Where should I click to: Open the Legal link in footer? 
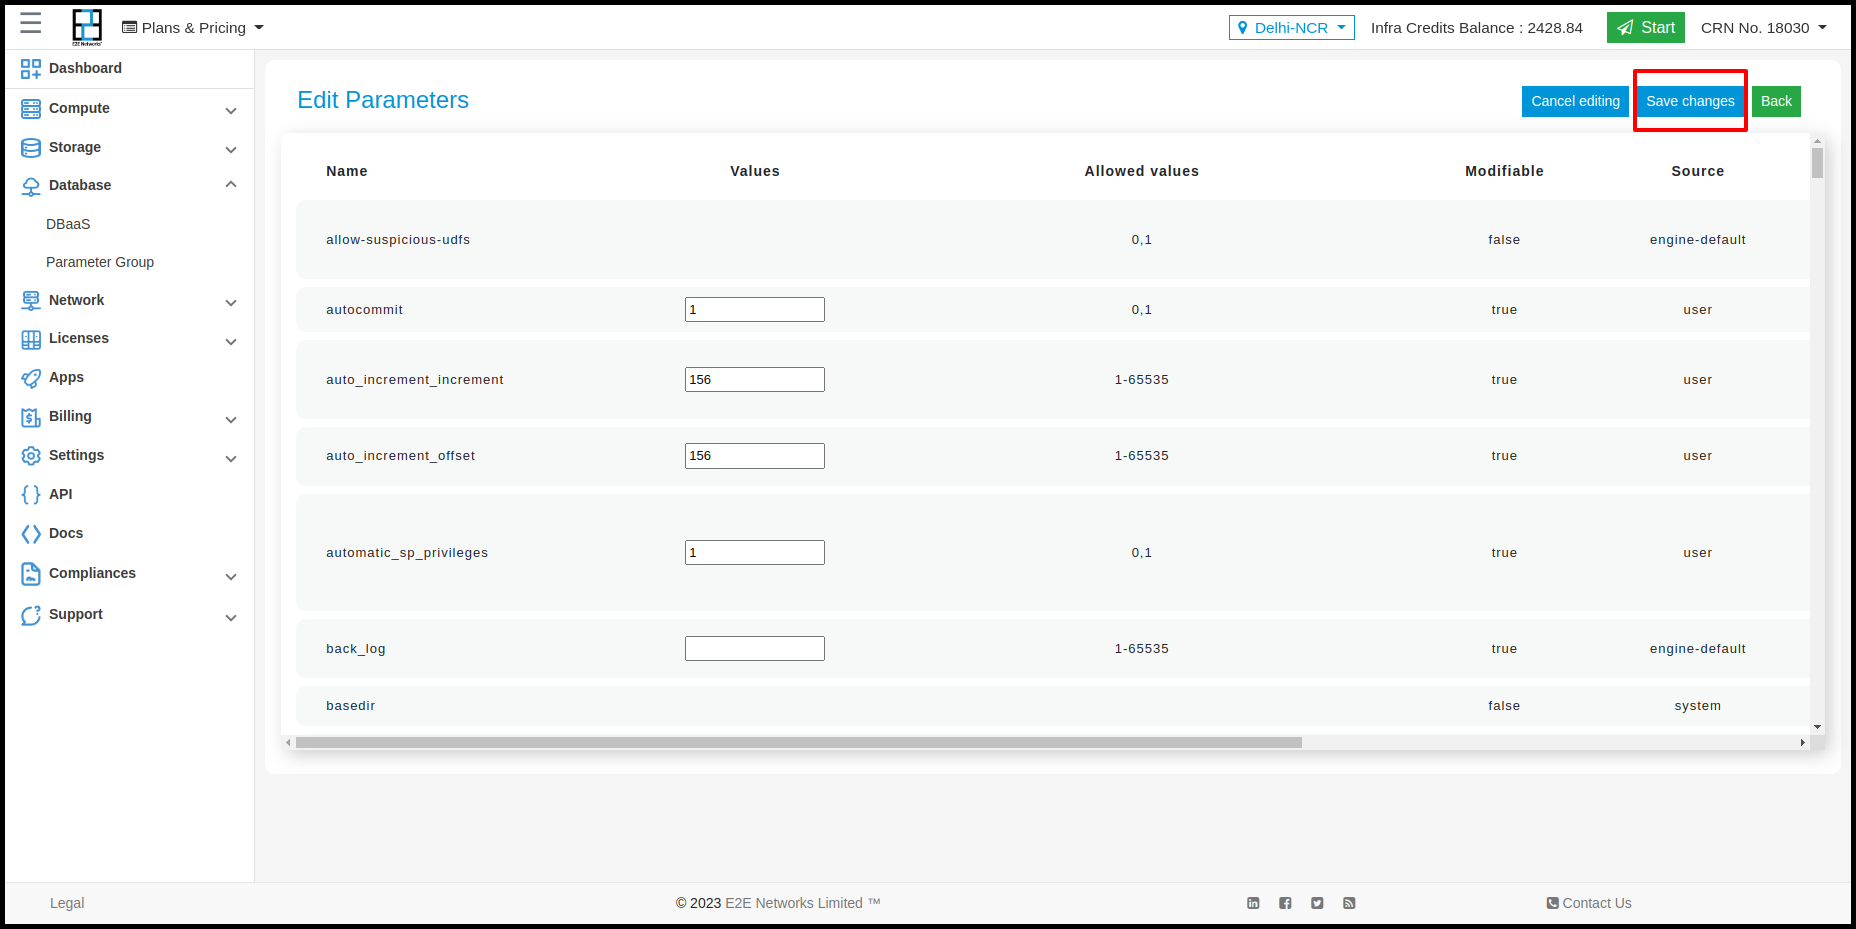tap(67, 903)
